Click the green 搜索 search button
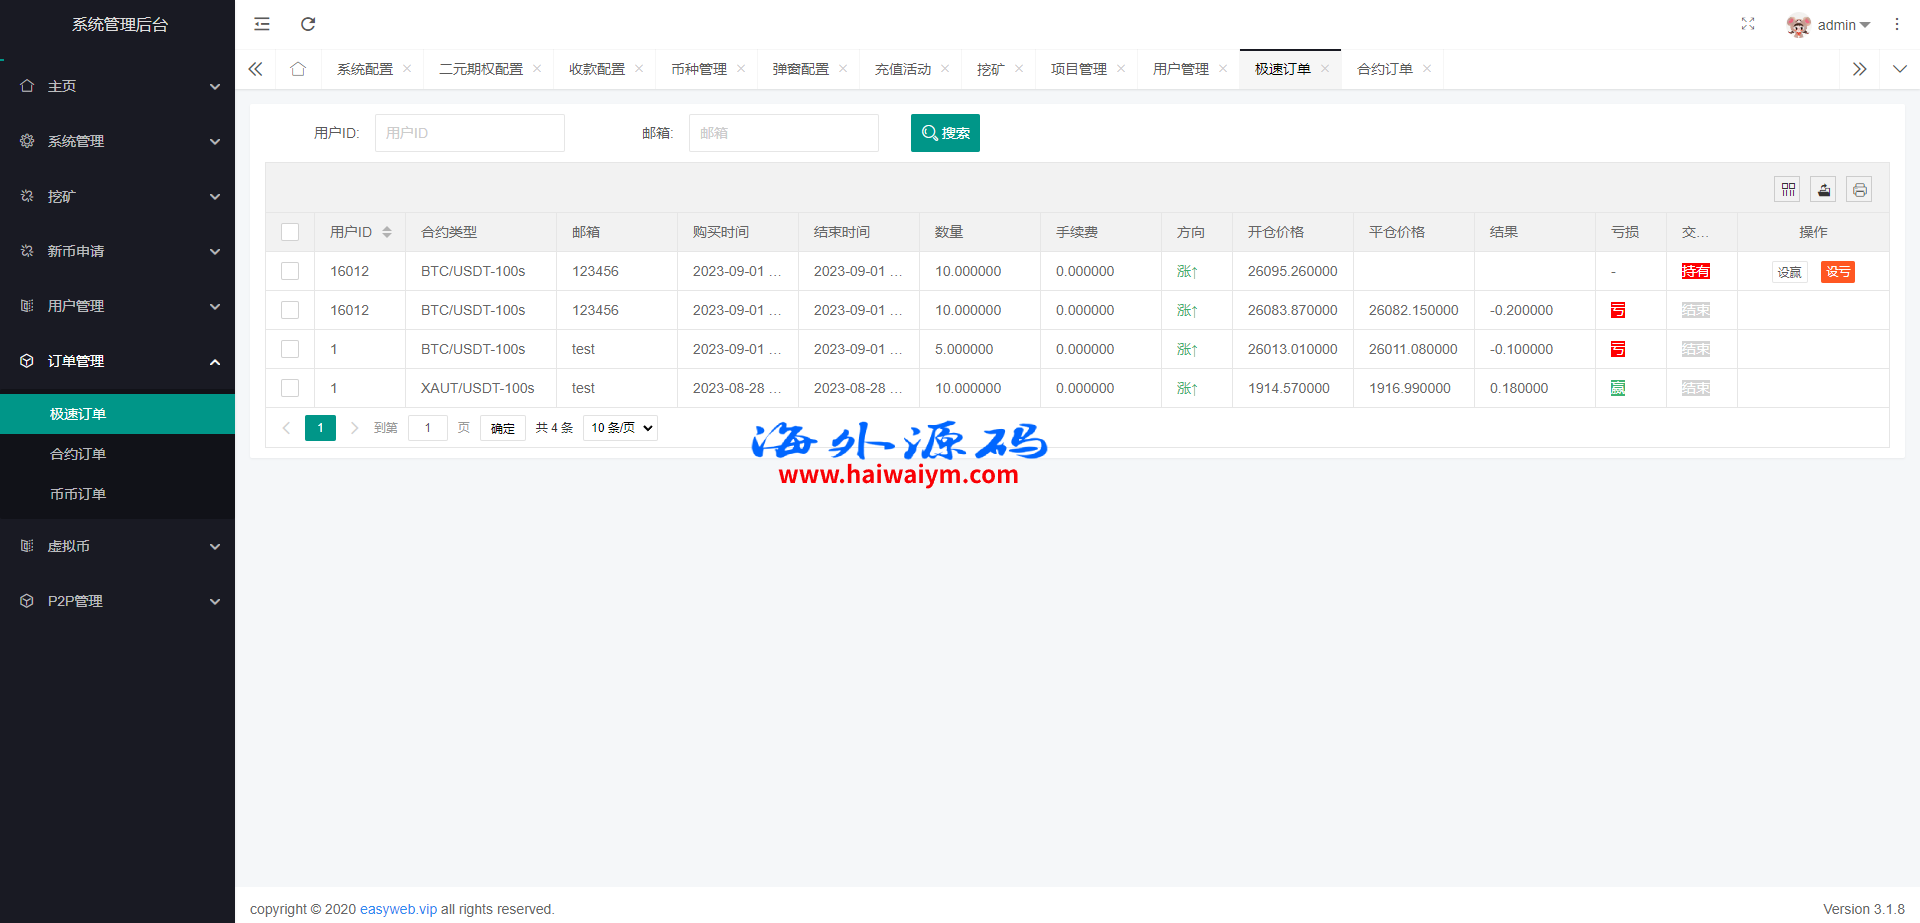 pyautogui.click(x=945, y=133)
